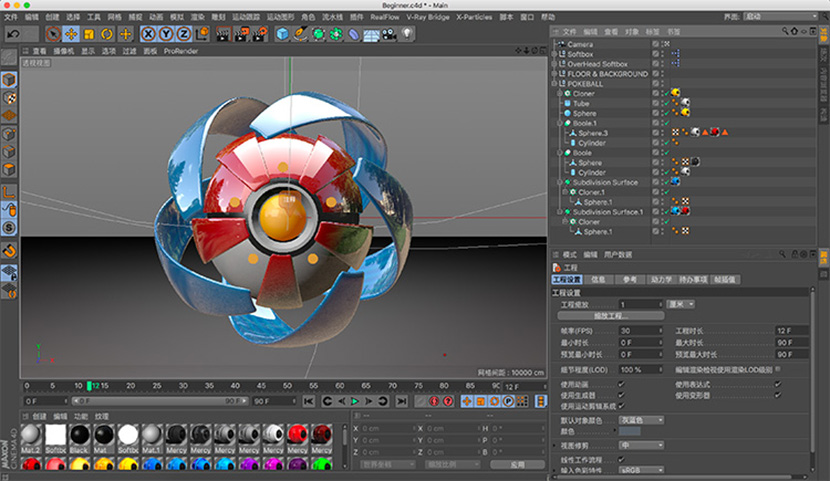Image resolution: width=830 pixels, height=481 pixels.
Task: Open the ProRender viewport menu
Action: (x=181, y=51)
